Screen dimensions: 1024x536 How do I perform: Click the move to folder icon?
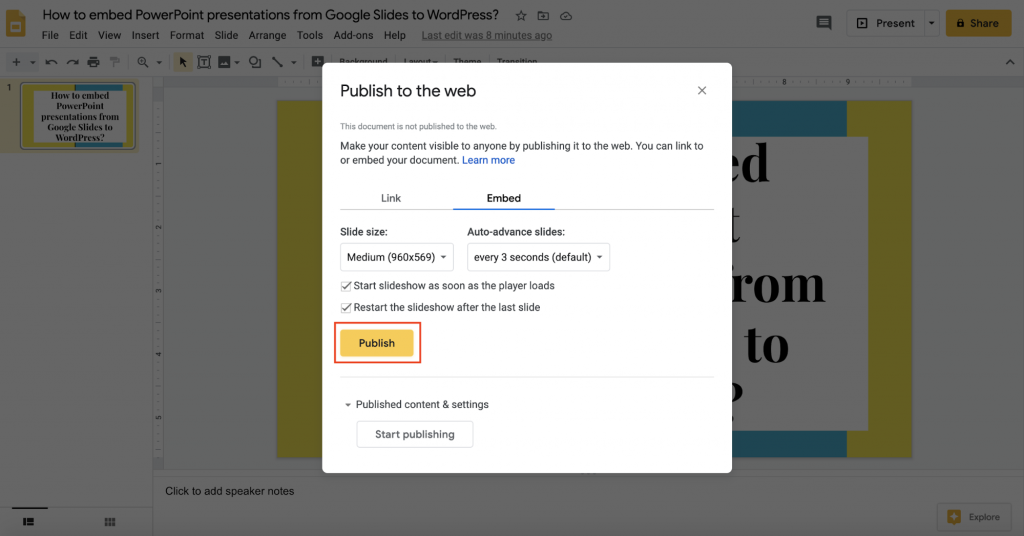pyautogui.click(x=543, y=16)
